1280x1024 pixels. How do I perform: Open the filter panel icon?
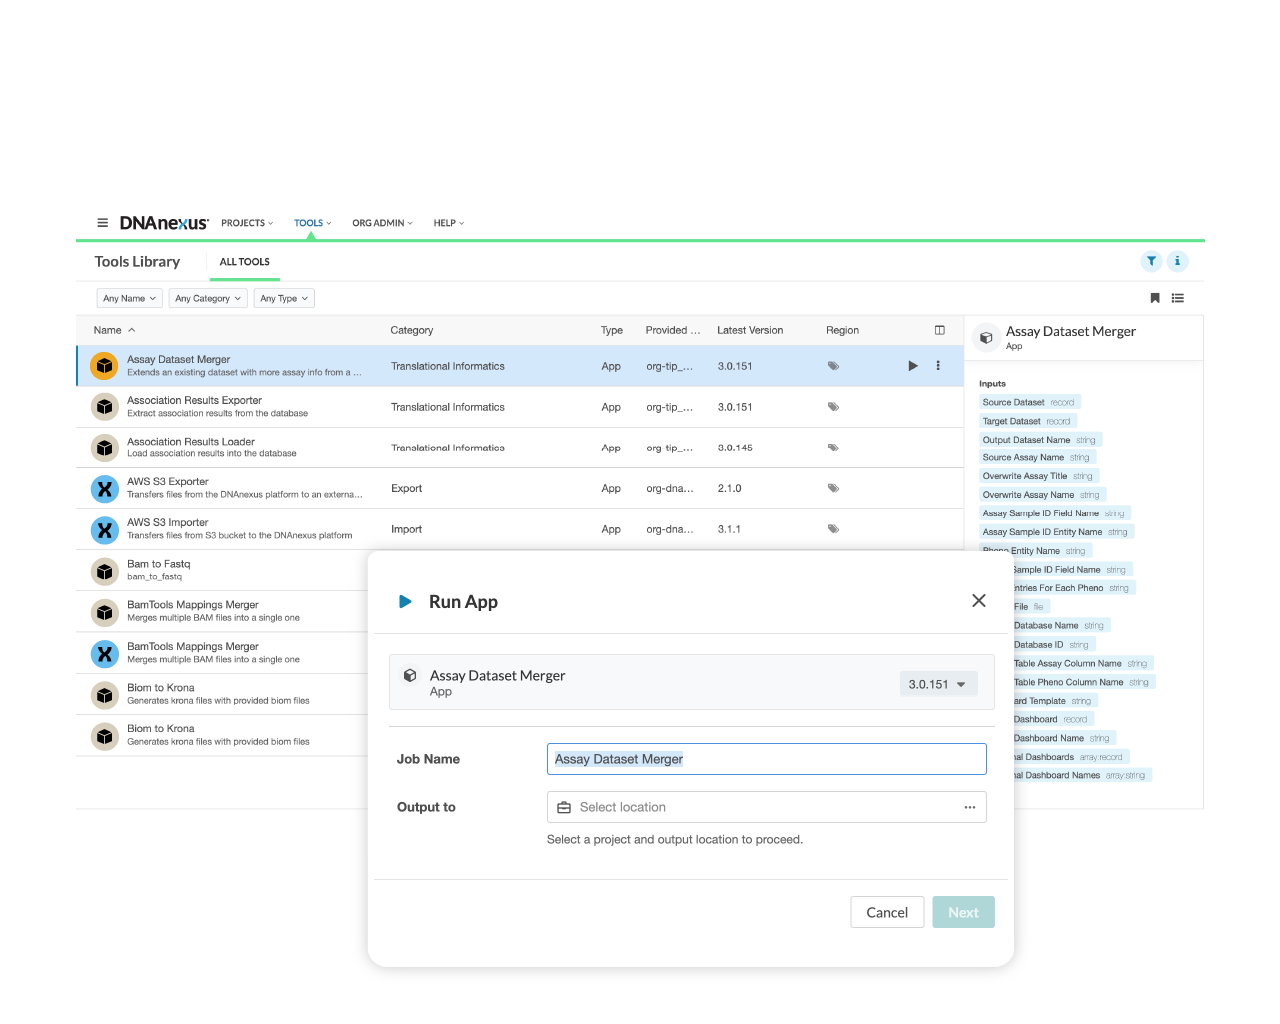[x=1151, y=261]
